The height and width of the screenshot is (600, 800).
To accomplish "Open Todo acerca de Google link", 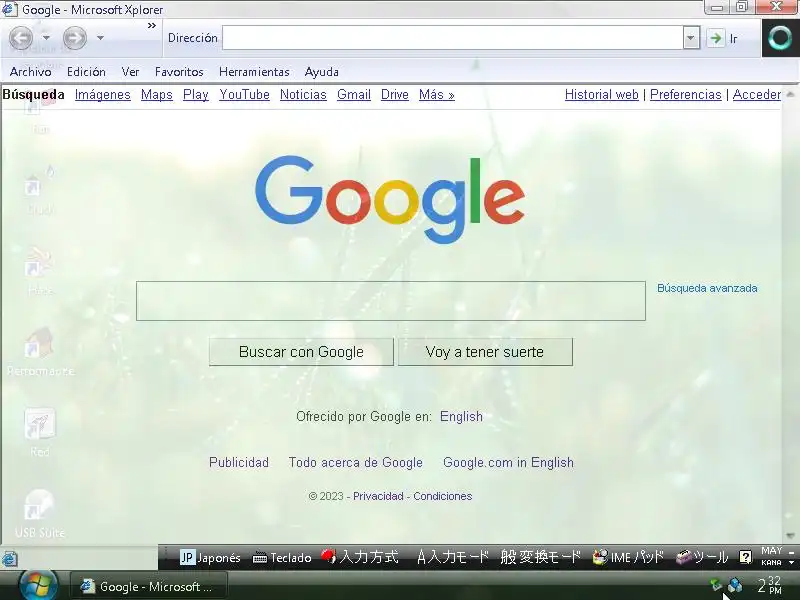I will 356,462.
